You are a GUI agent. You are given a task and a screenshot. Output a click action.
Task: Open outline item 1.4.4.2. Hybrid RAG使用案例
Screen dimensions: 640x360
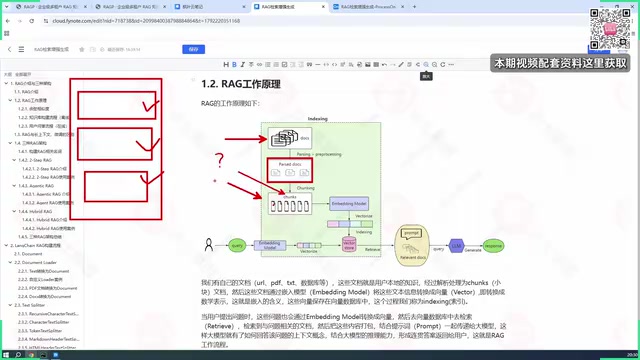[x=49, y=229]
